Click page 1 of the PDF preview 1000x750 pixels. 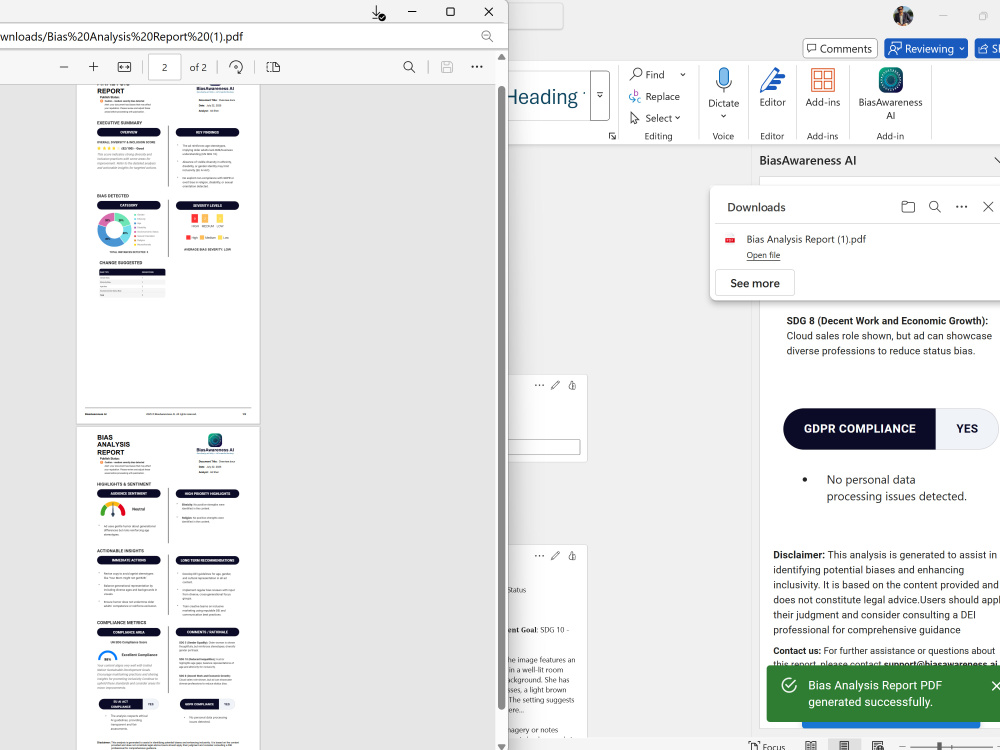tap(168, 253)
